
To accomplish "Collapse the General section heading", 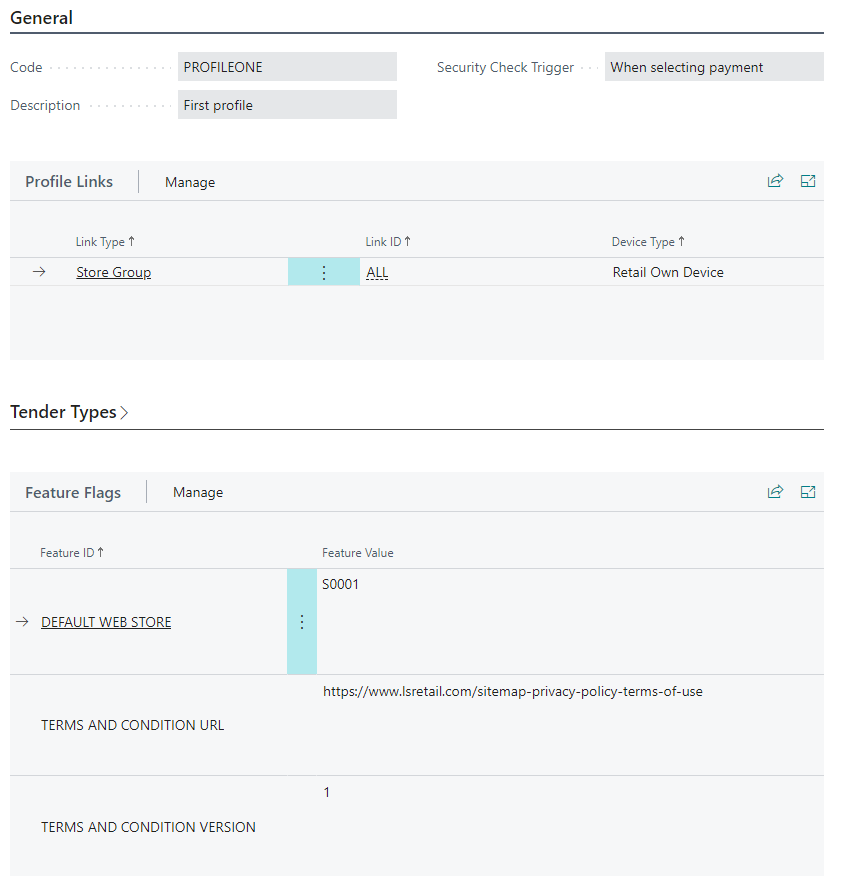I will point(41,18).
